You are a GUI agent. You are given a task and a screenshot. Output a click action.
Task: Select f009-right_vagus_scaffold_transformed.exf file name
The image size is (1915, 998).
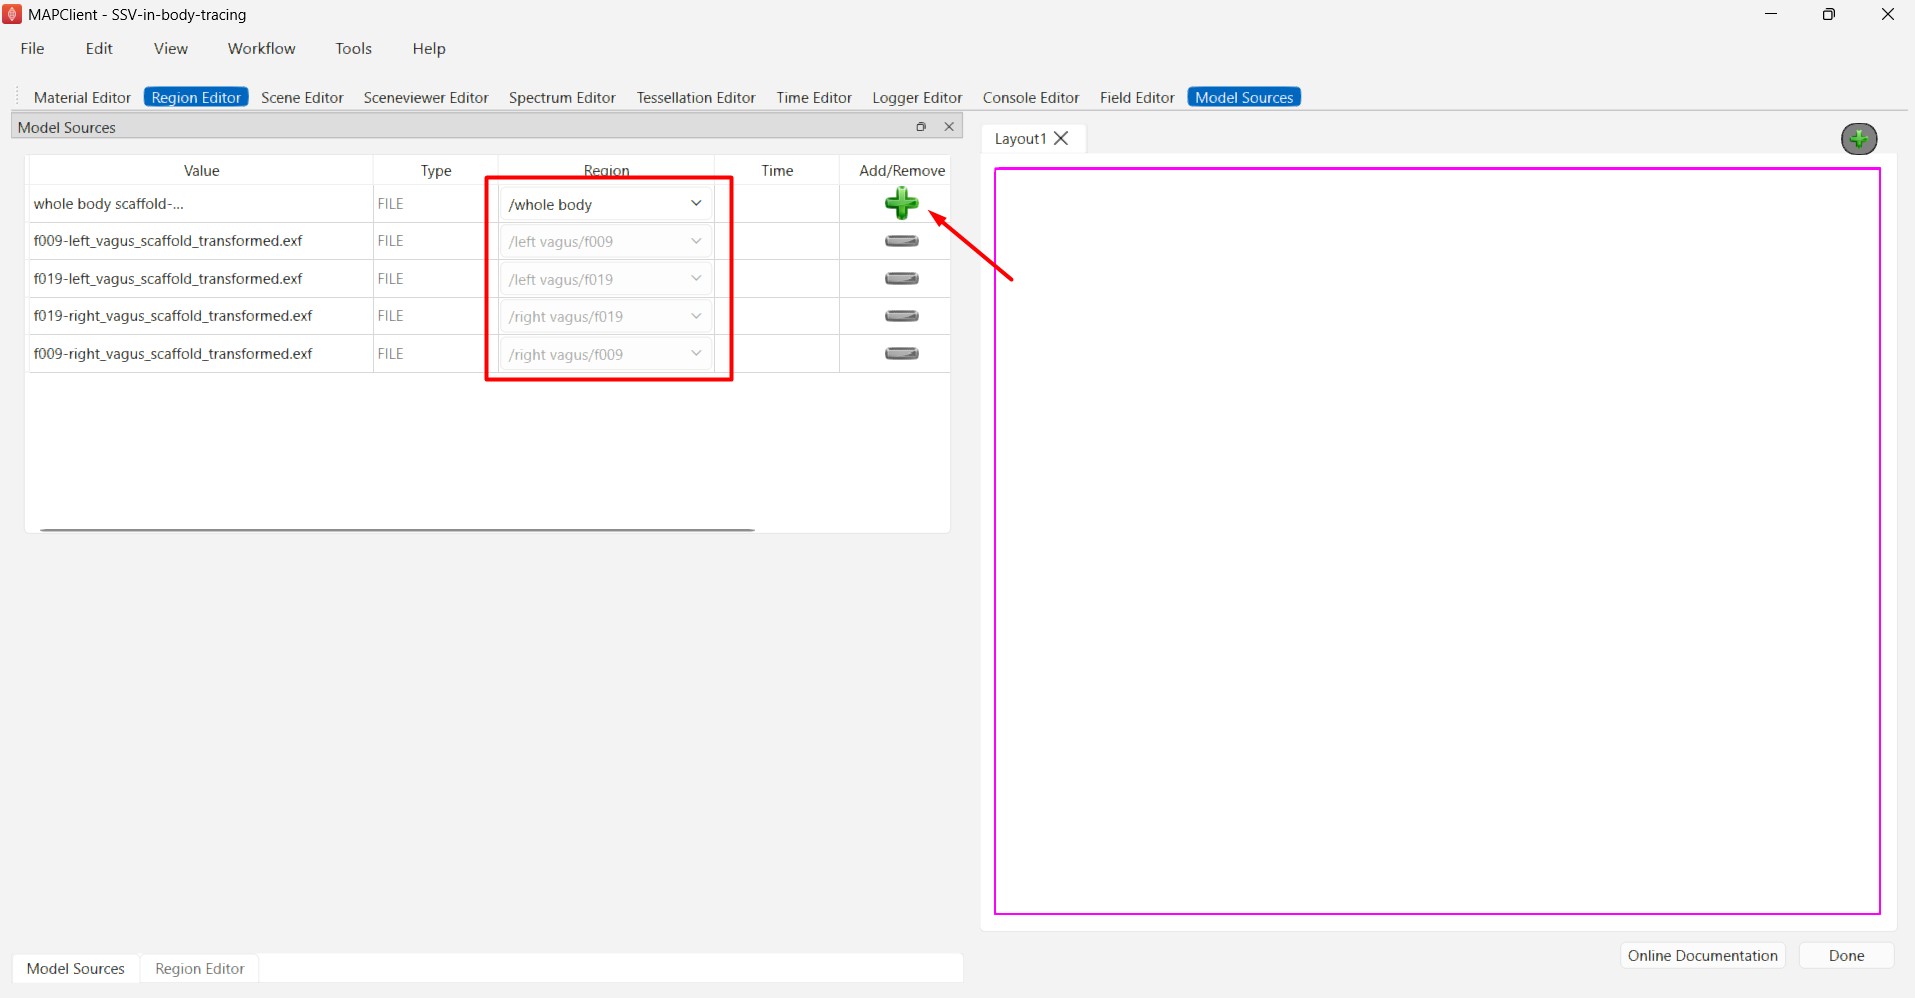[173, 353]
